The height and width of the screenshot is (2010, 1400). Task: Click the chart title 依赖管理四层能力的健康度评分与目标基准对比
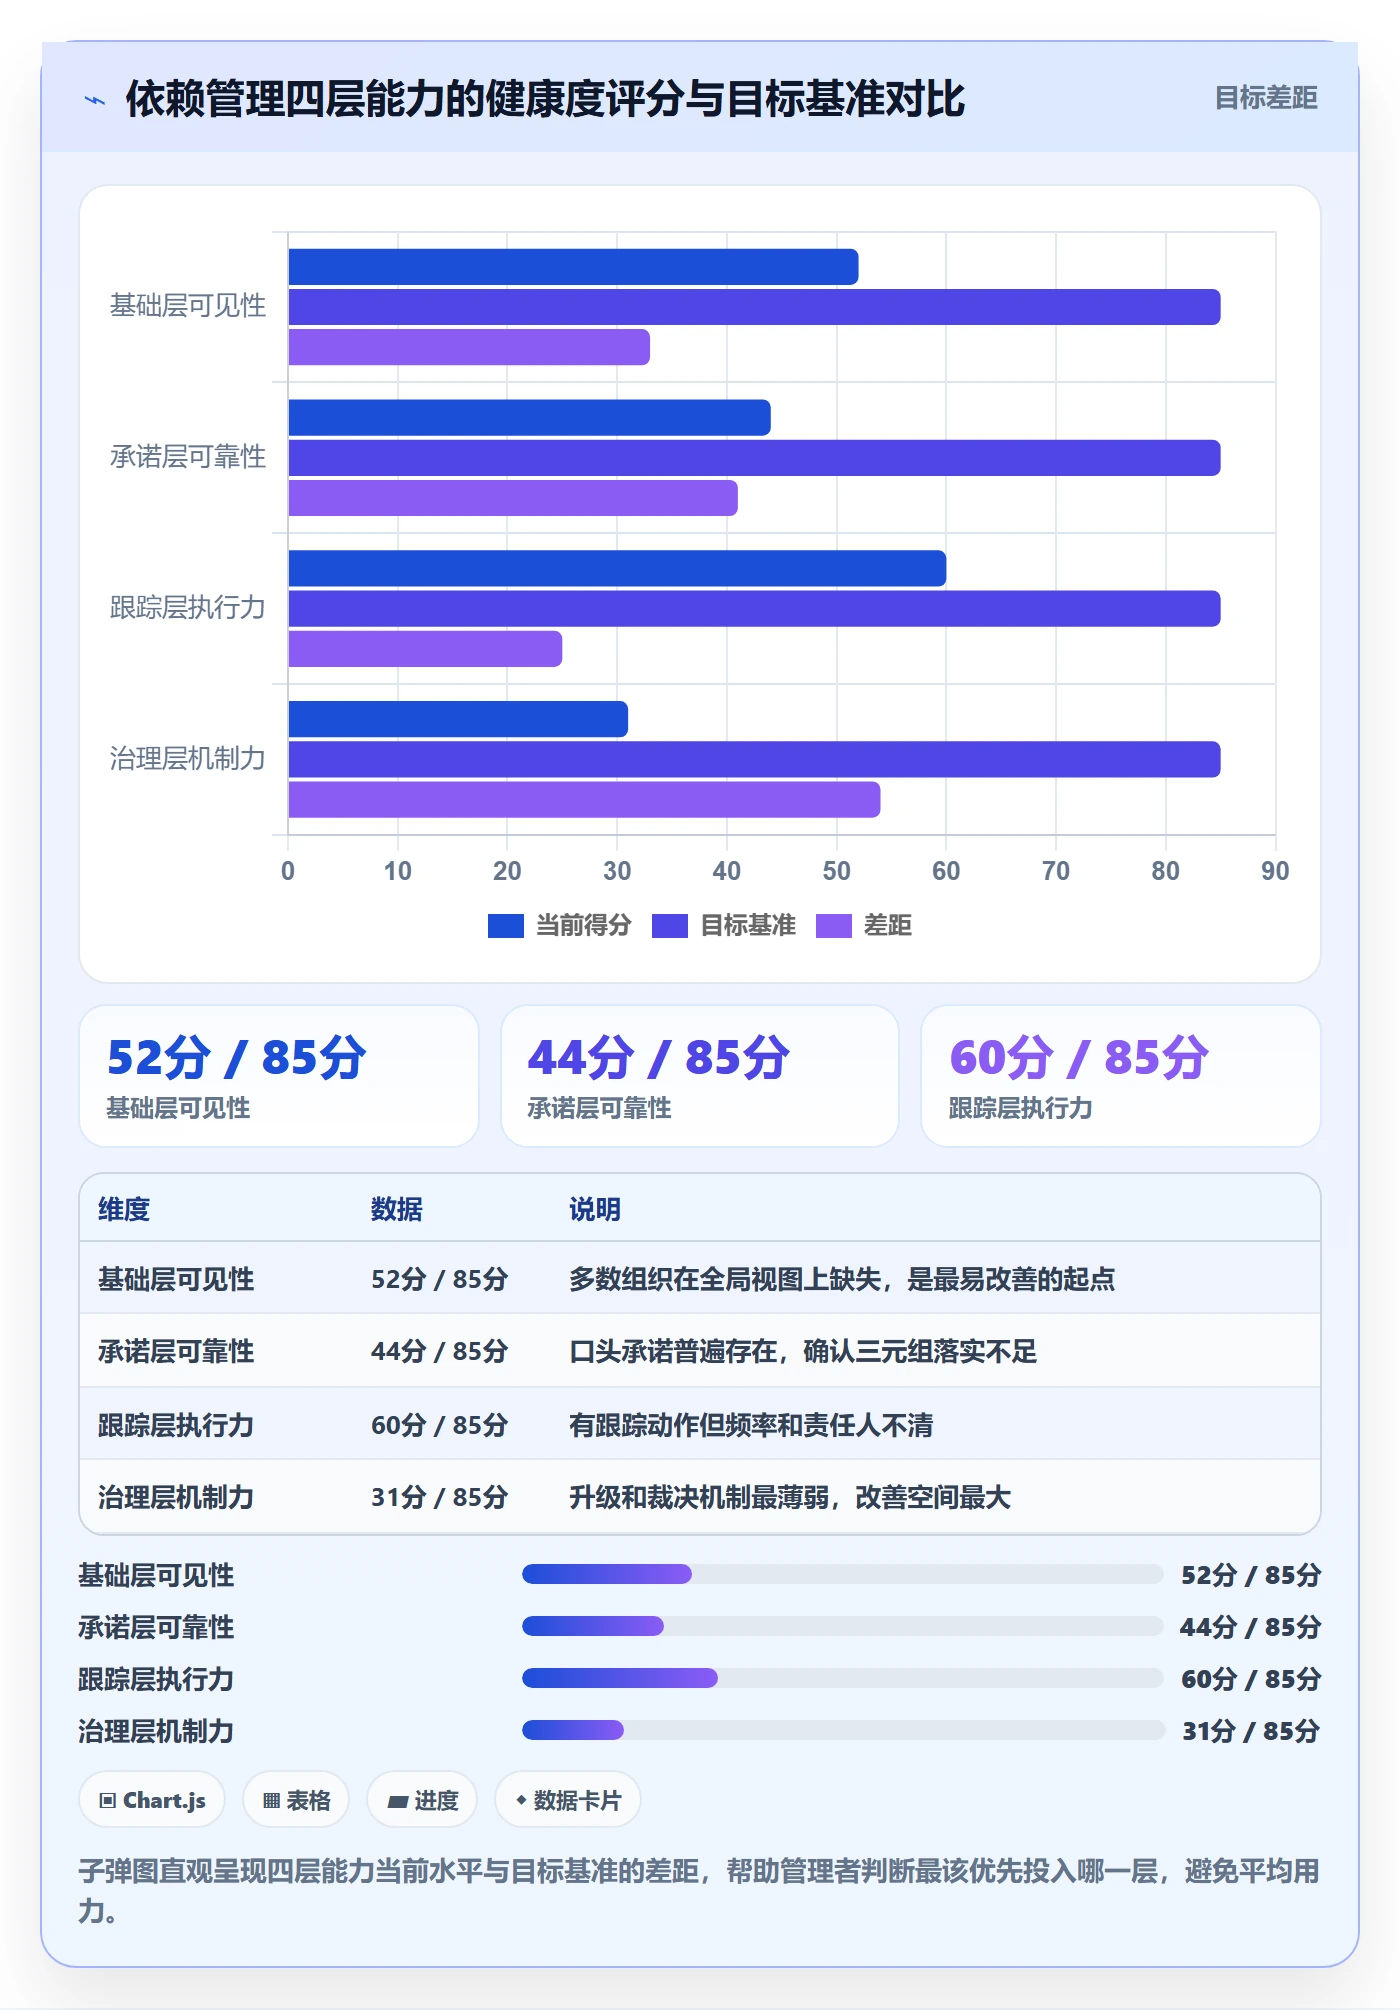[545, 99]
